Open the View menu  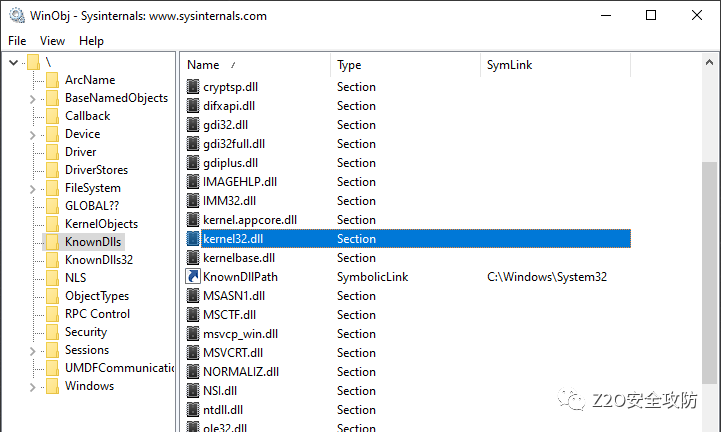(x=52, y=41)
